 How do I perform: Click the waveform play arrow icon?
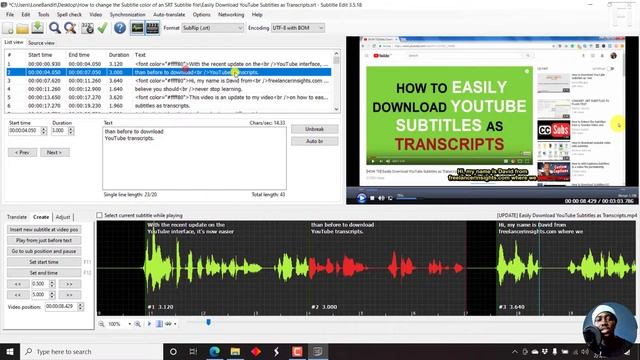click(x=149, y=324)
